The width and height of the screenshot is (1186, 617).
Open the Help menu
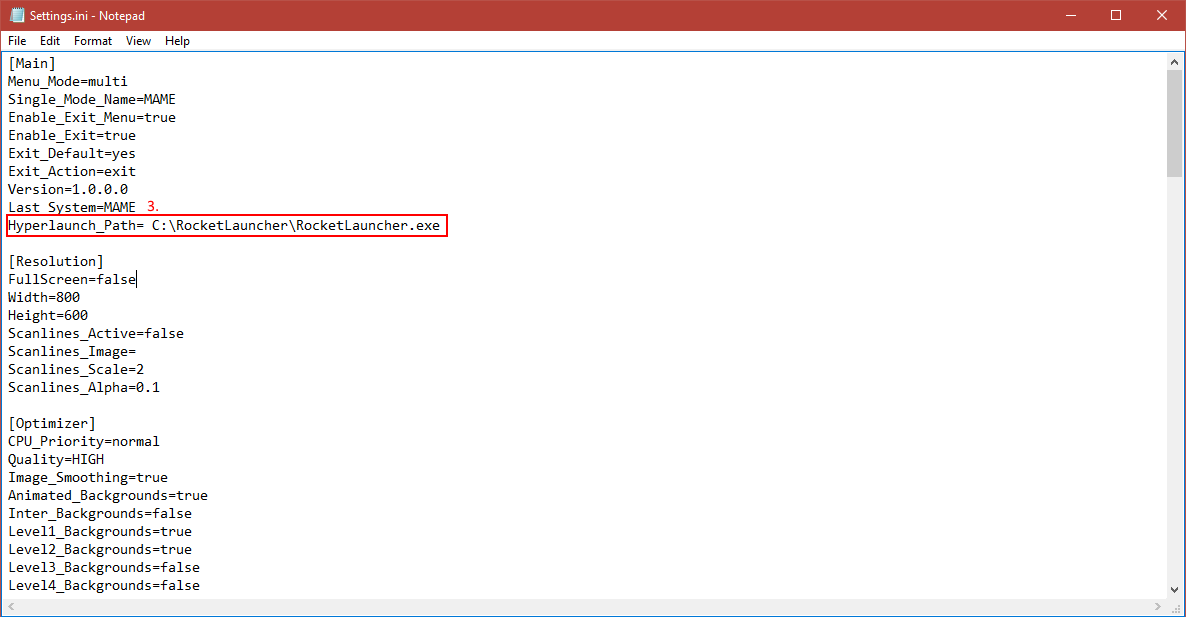point(177,41)
